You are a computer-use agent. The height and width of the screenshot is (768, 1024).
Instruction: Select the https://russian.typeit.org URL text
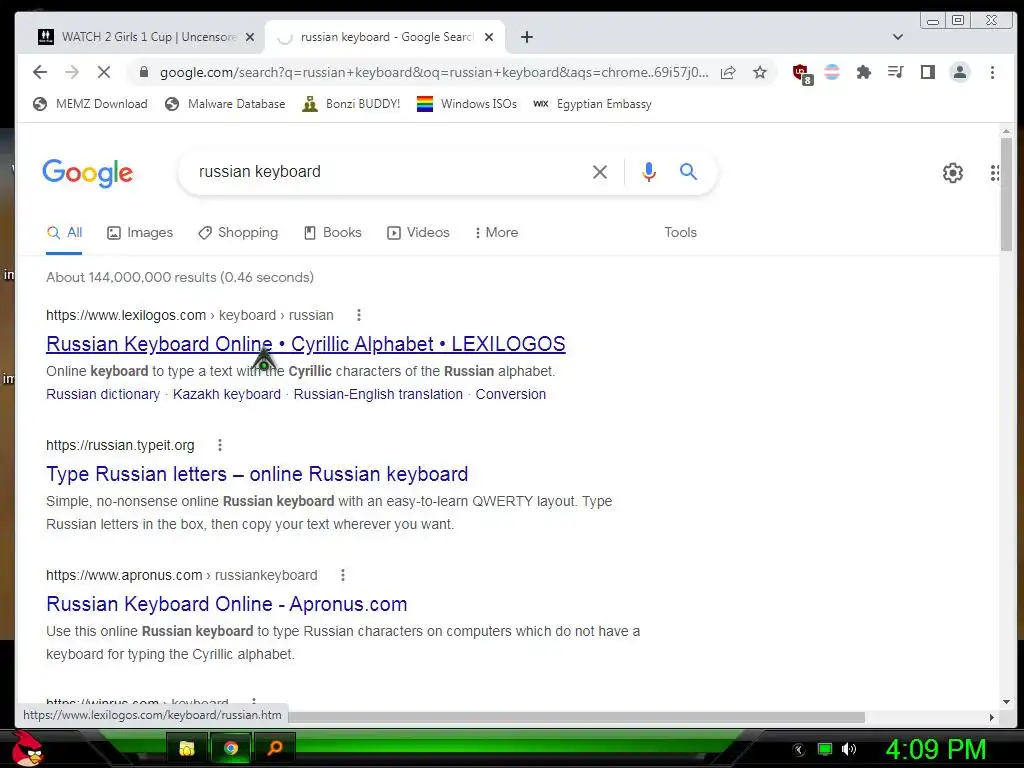[120, 445]
